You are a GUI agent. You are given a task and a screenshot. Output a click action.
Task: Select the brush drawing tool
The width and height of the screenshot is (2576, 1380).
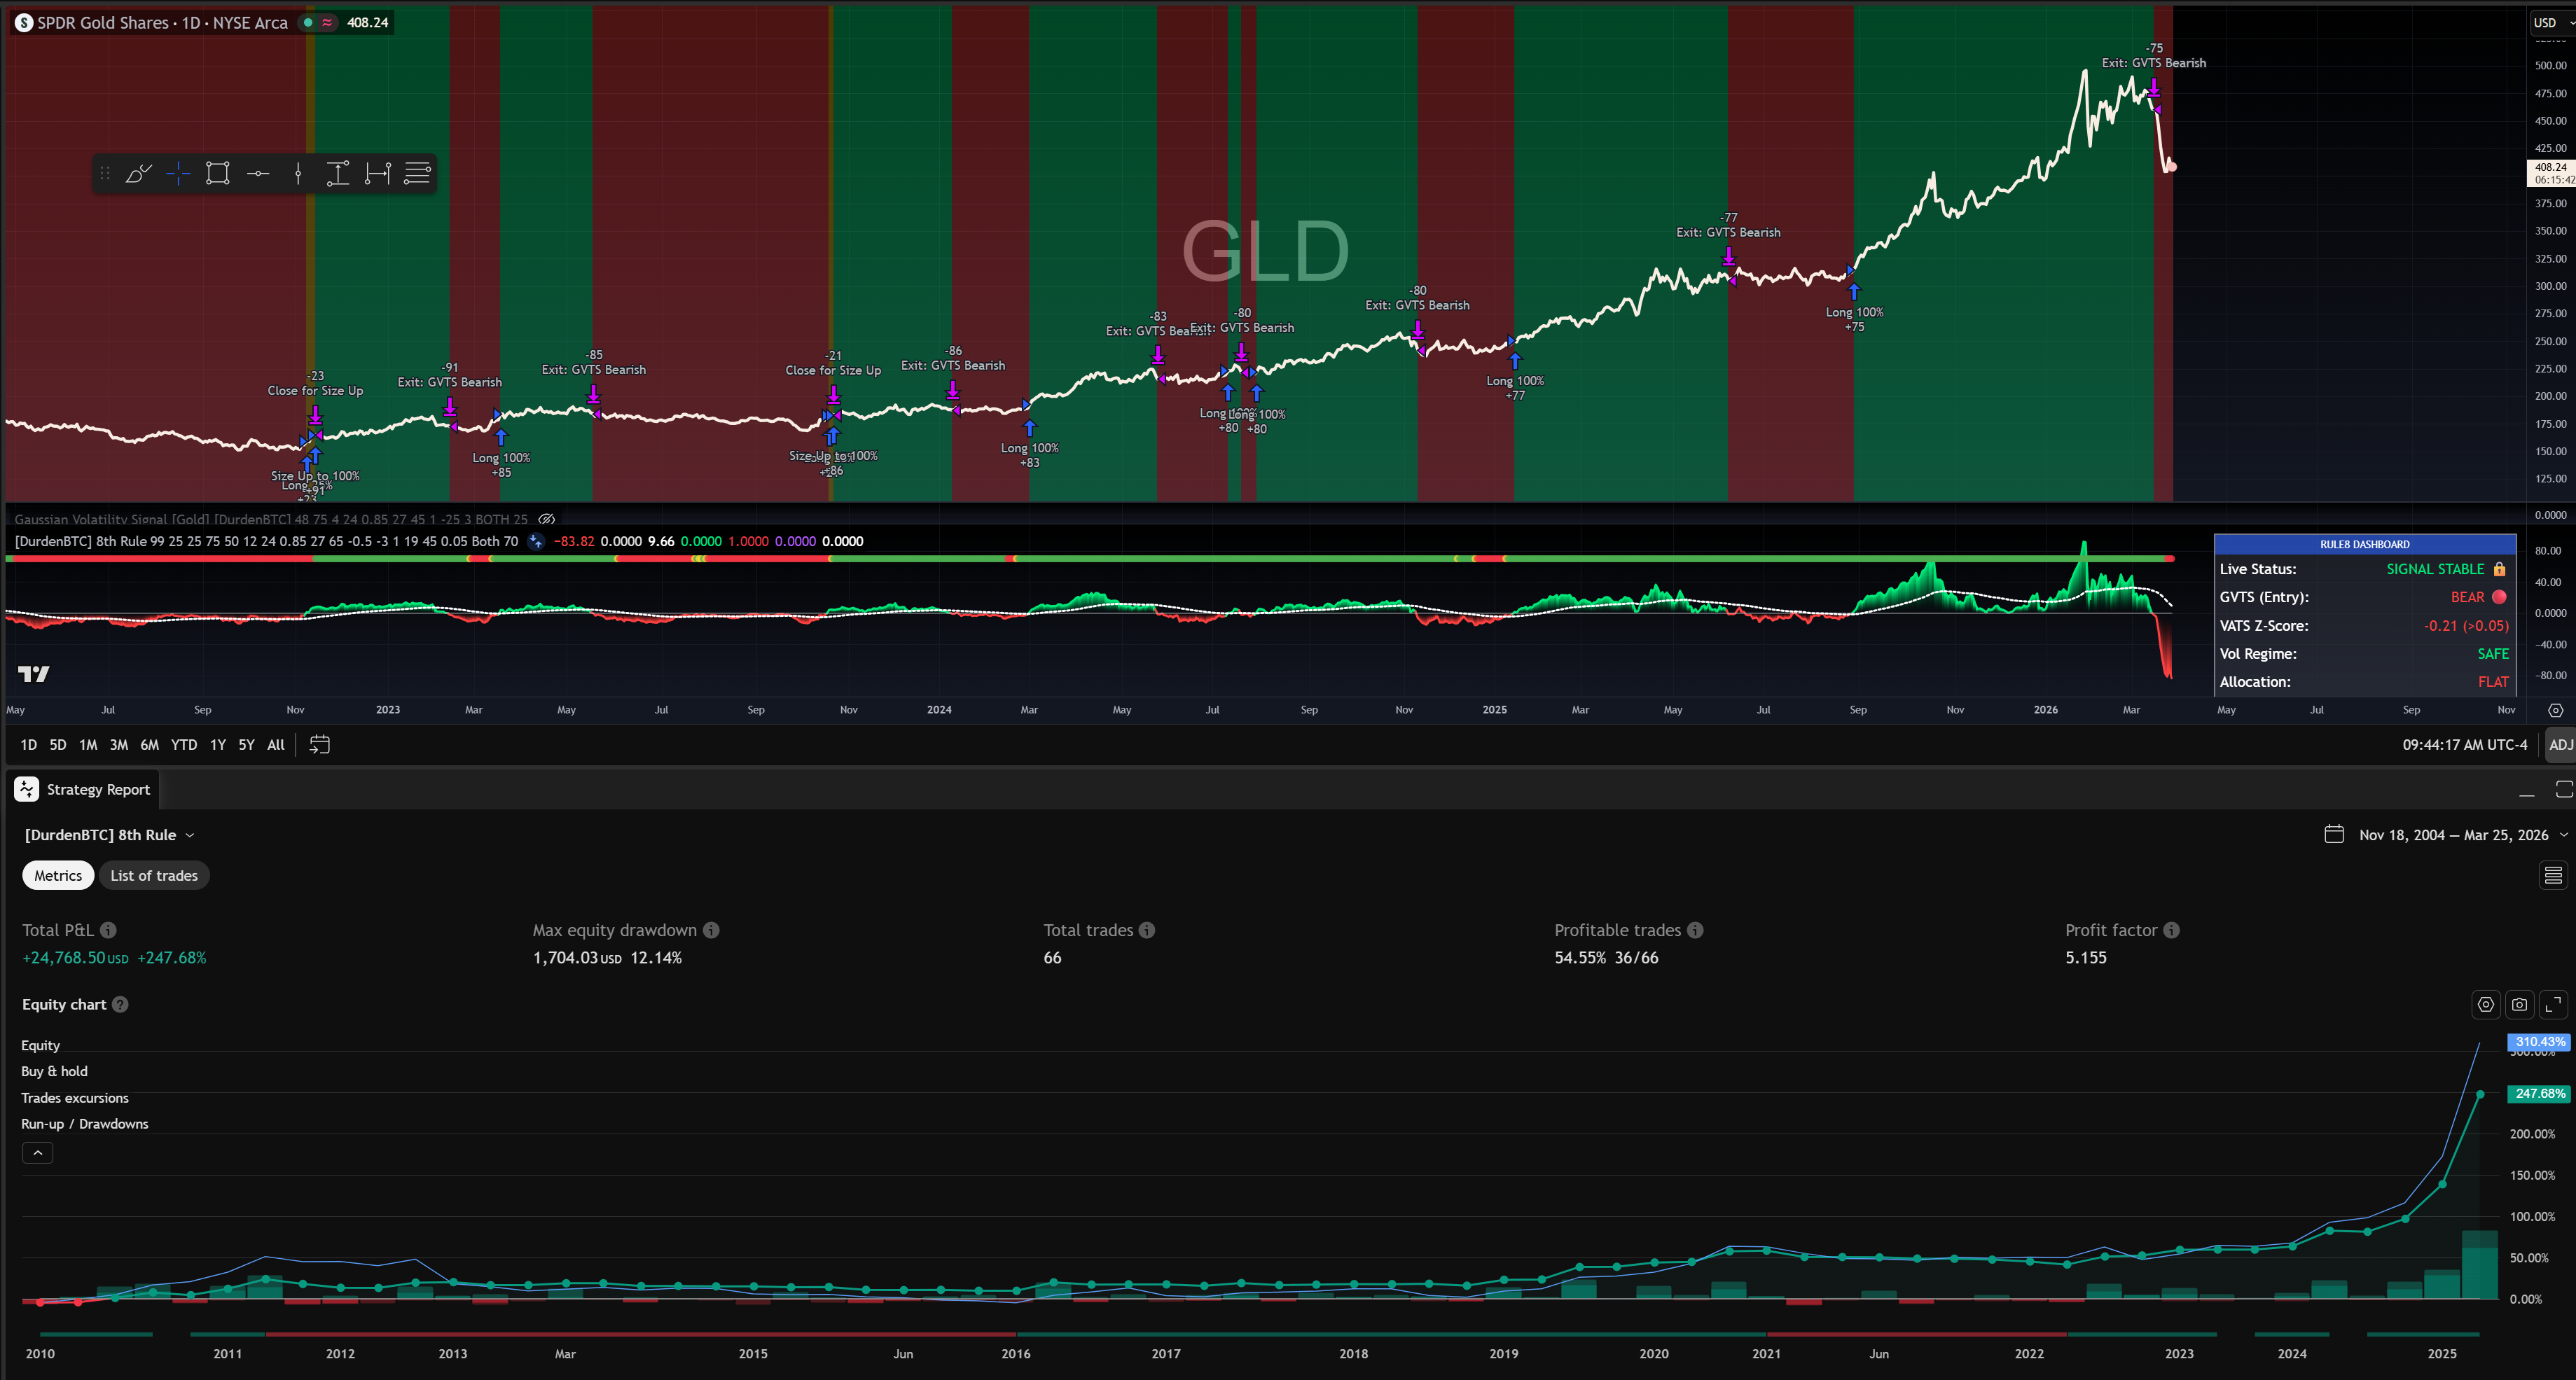pos(138,174)
